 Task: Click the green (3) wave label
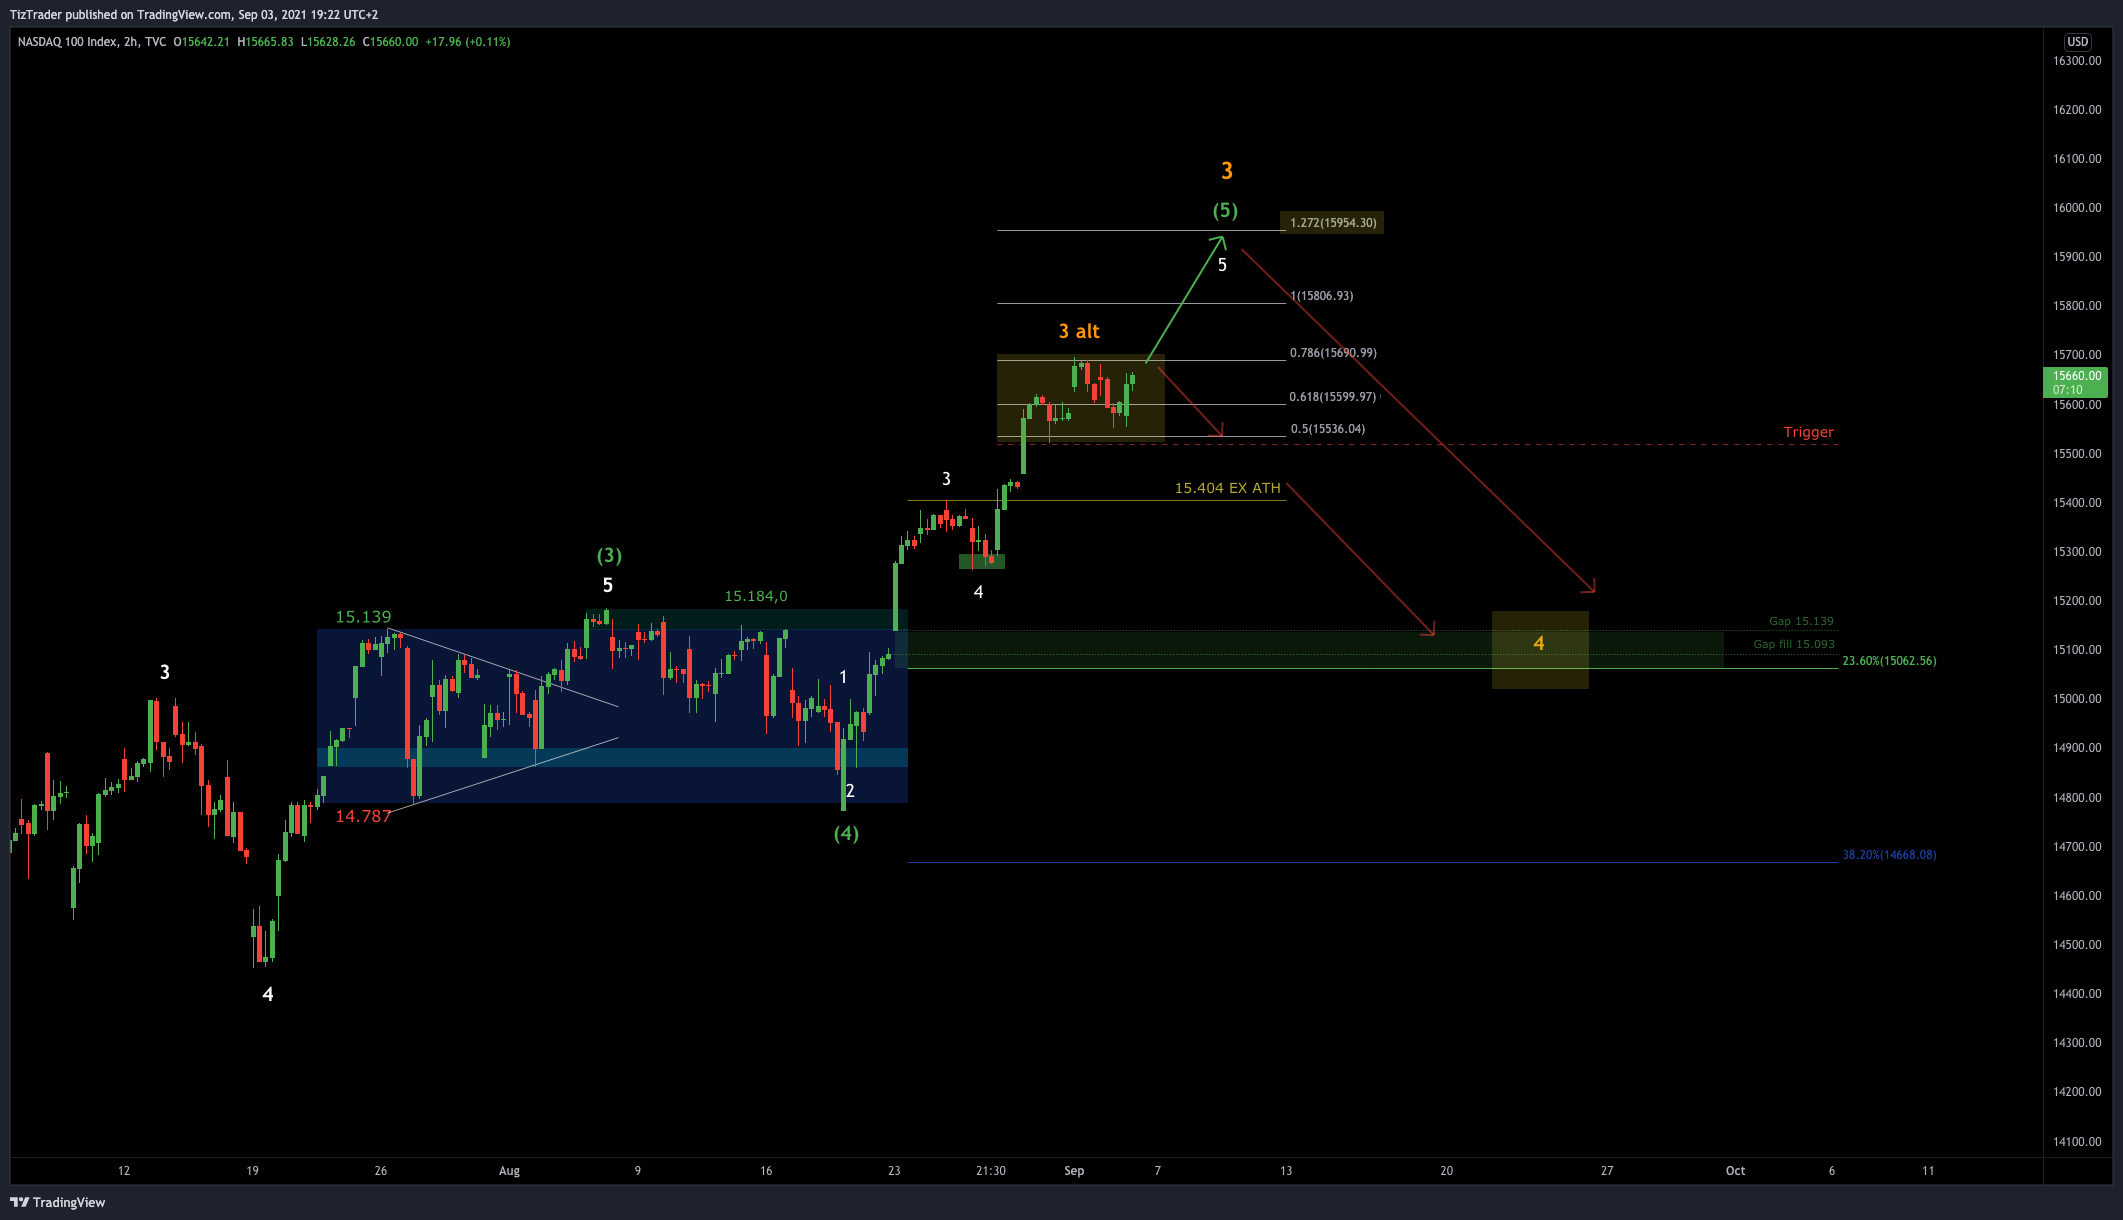[609, 555]
